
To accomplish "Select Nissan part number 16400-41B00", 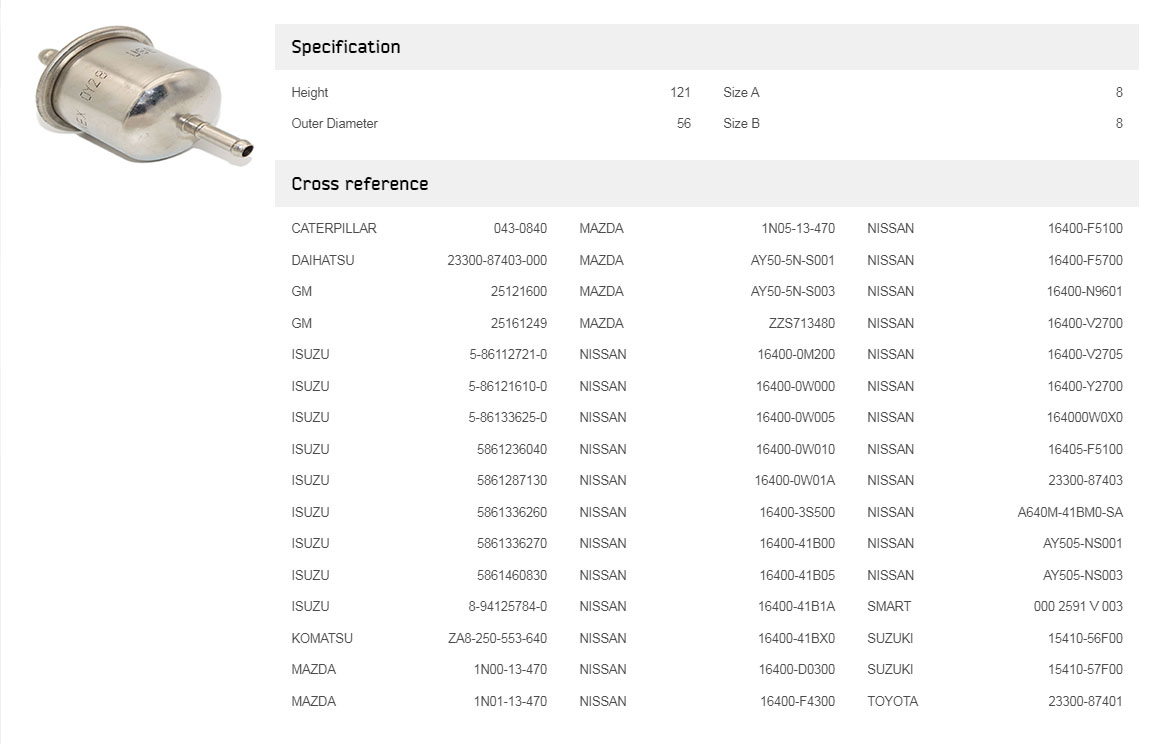I will click(797, 544).
